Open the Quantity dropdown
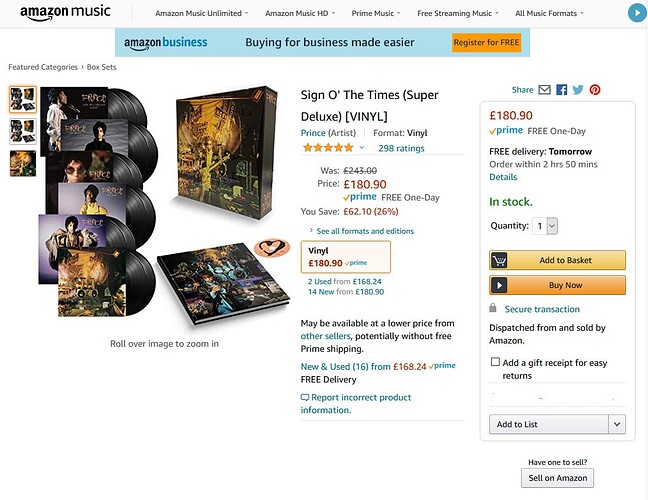This screenshot has height=500, width=648. coord(545,226)
